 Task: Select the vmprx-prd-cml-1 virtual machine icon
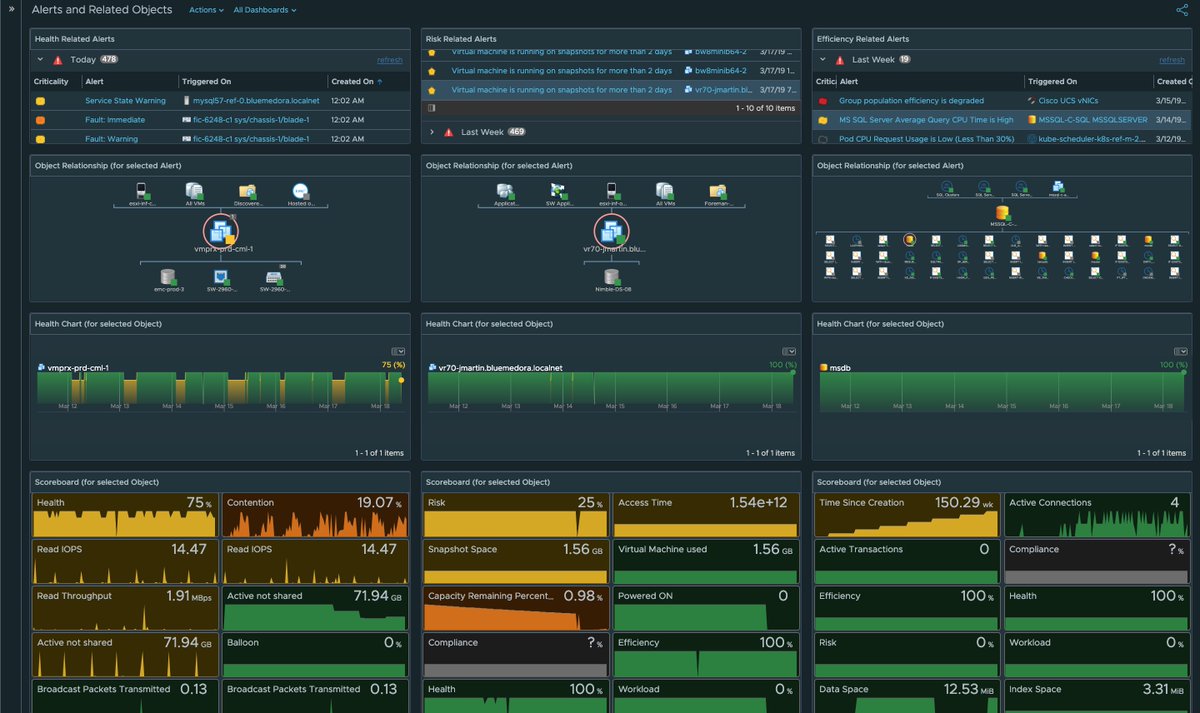pos(219,230)
